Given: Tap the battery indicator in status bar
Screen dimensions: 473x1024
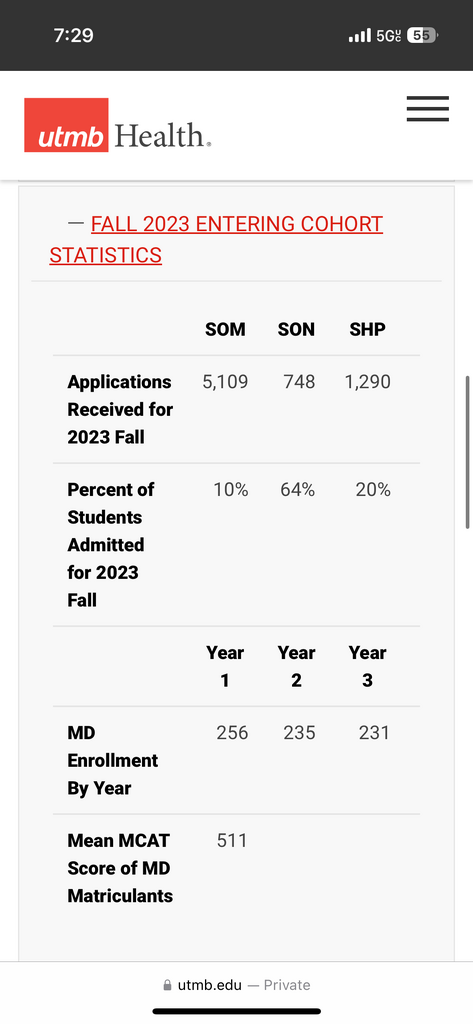Looking at the screenshot, I should 422,35.
